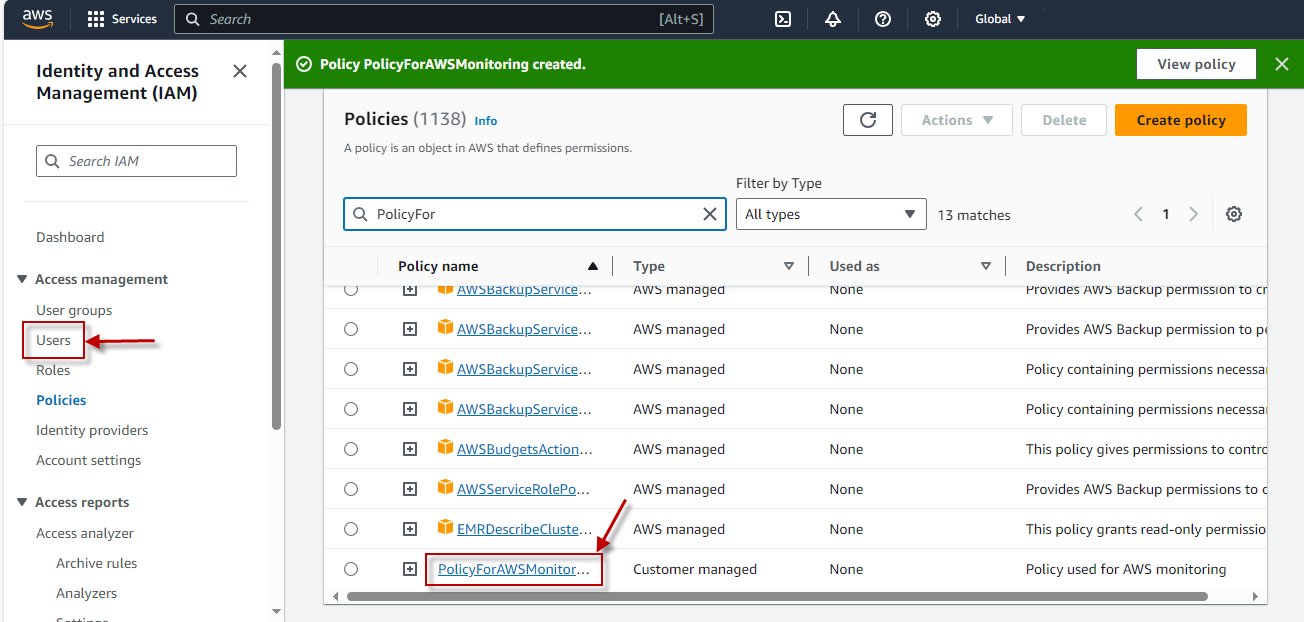Screen dimensions: 1304x622
Task: Click the '13 matches' text
Action: (x=974, y=215)
